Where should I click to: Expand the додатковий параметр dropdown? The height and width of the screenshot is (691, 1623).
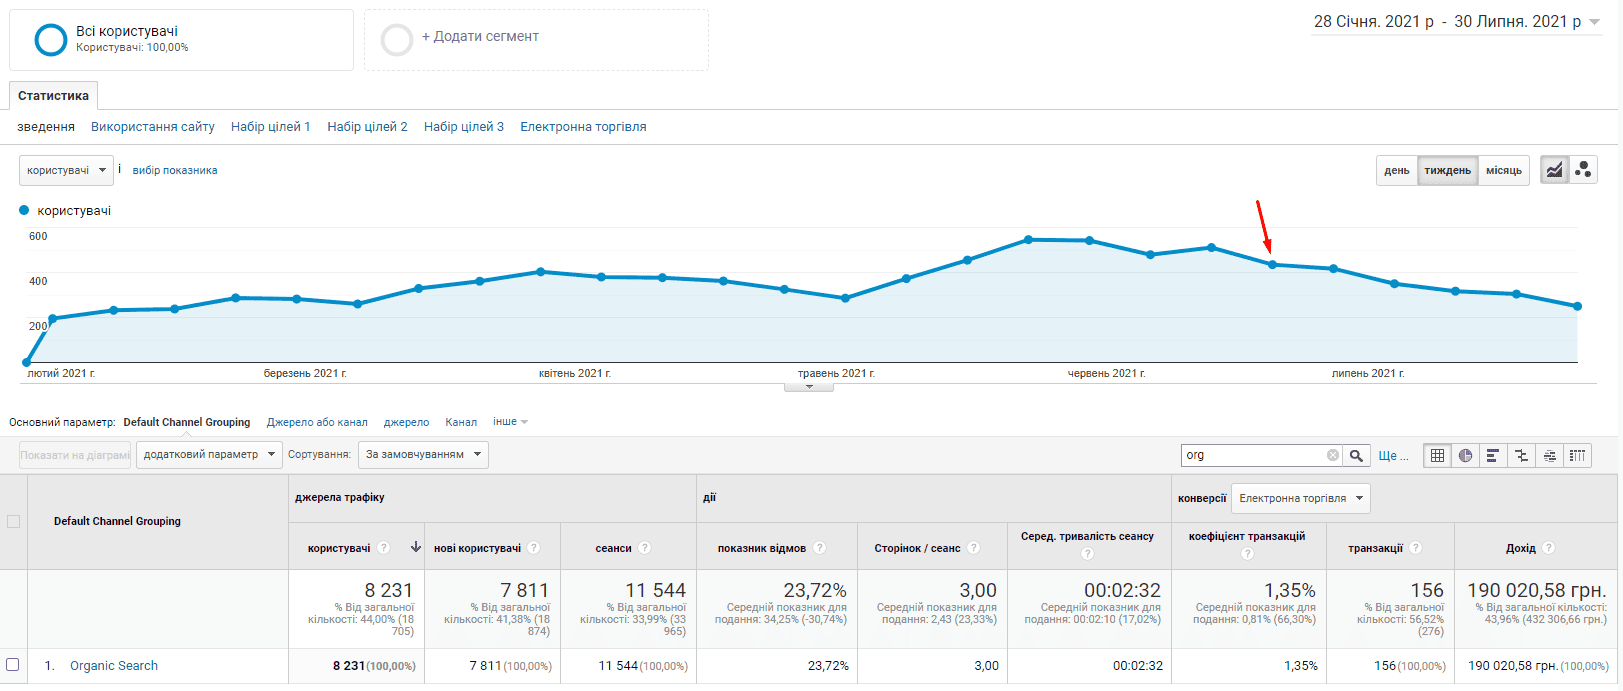pos(209,454)
